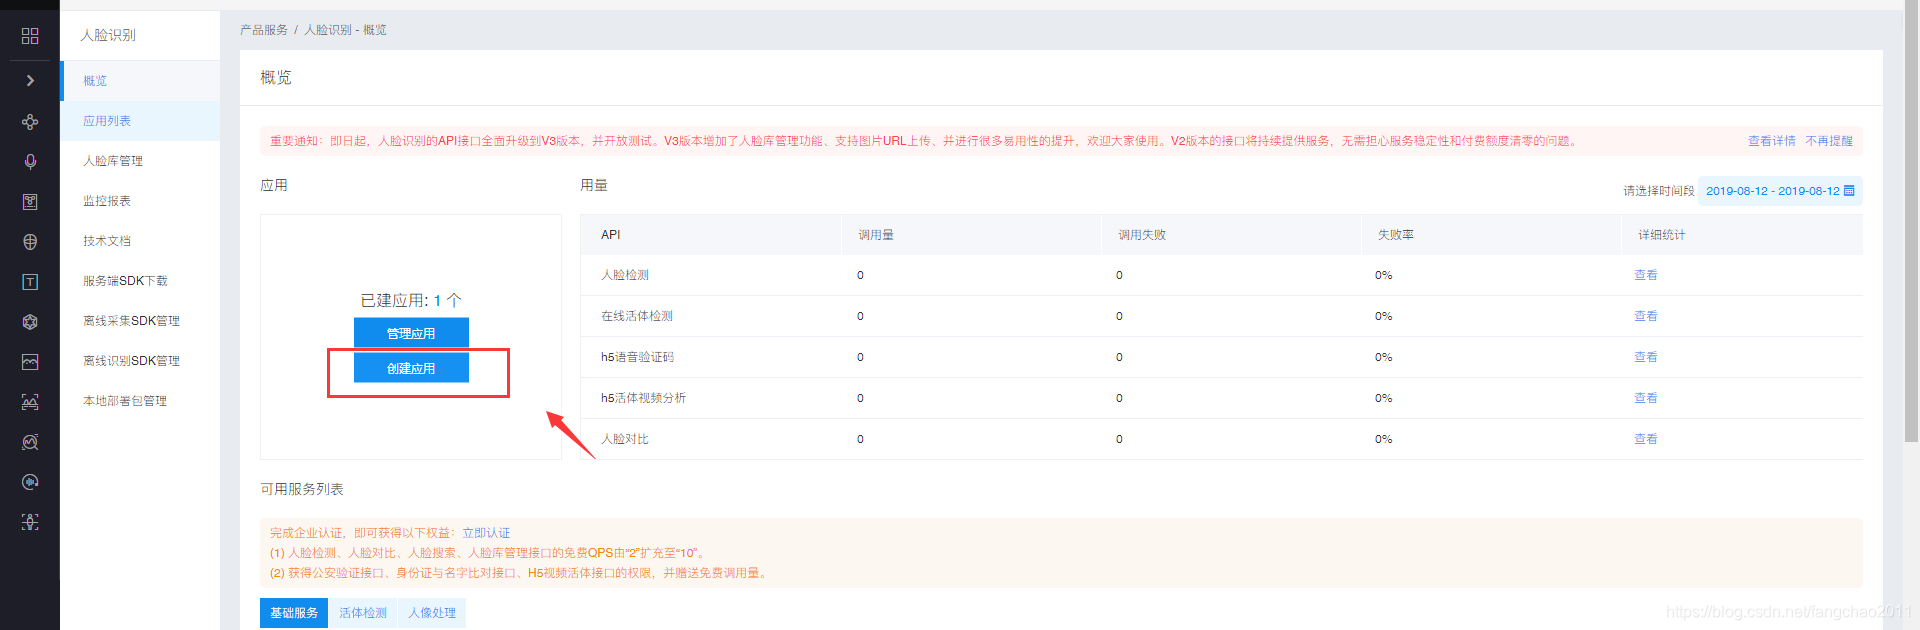Click the 详细统计 column header
1920x630 pixels.
click(1662, 235)
